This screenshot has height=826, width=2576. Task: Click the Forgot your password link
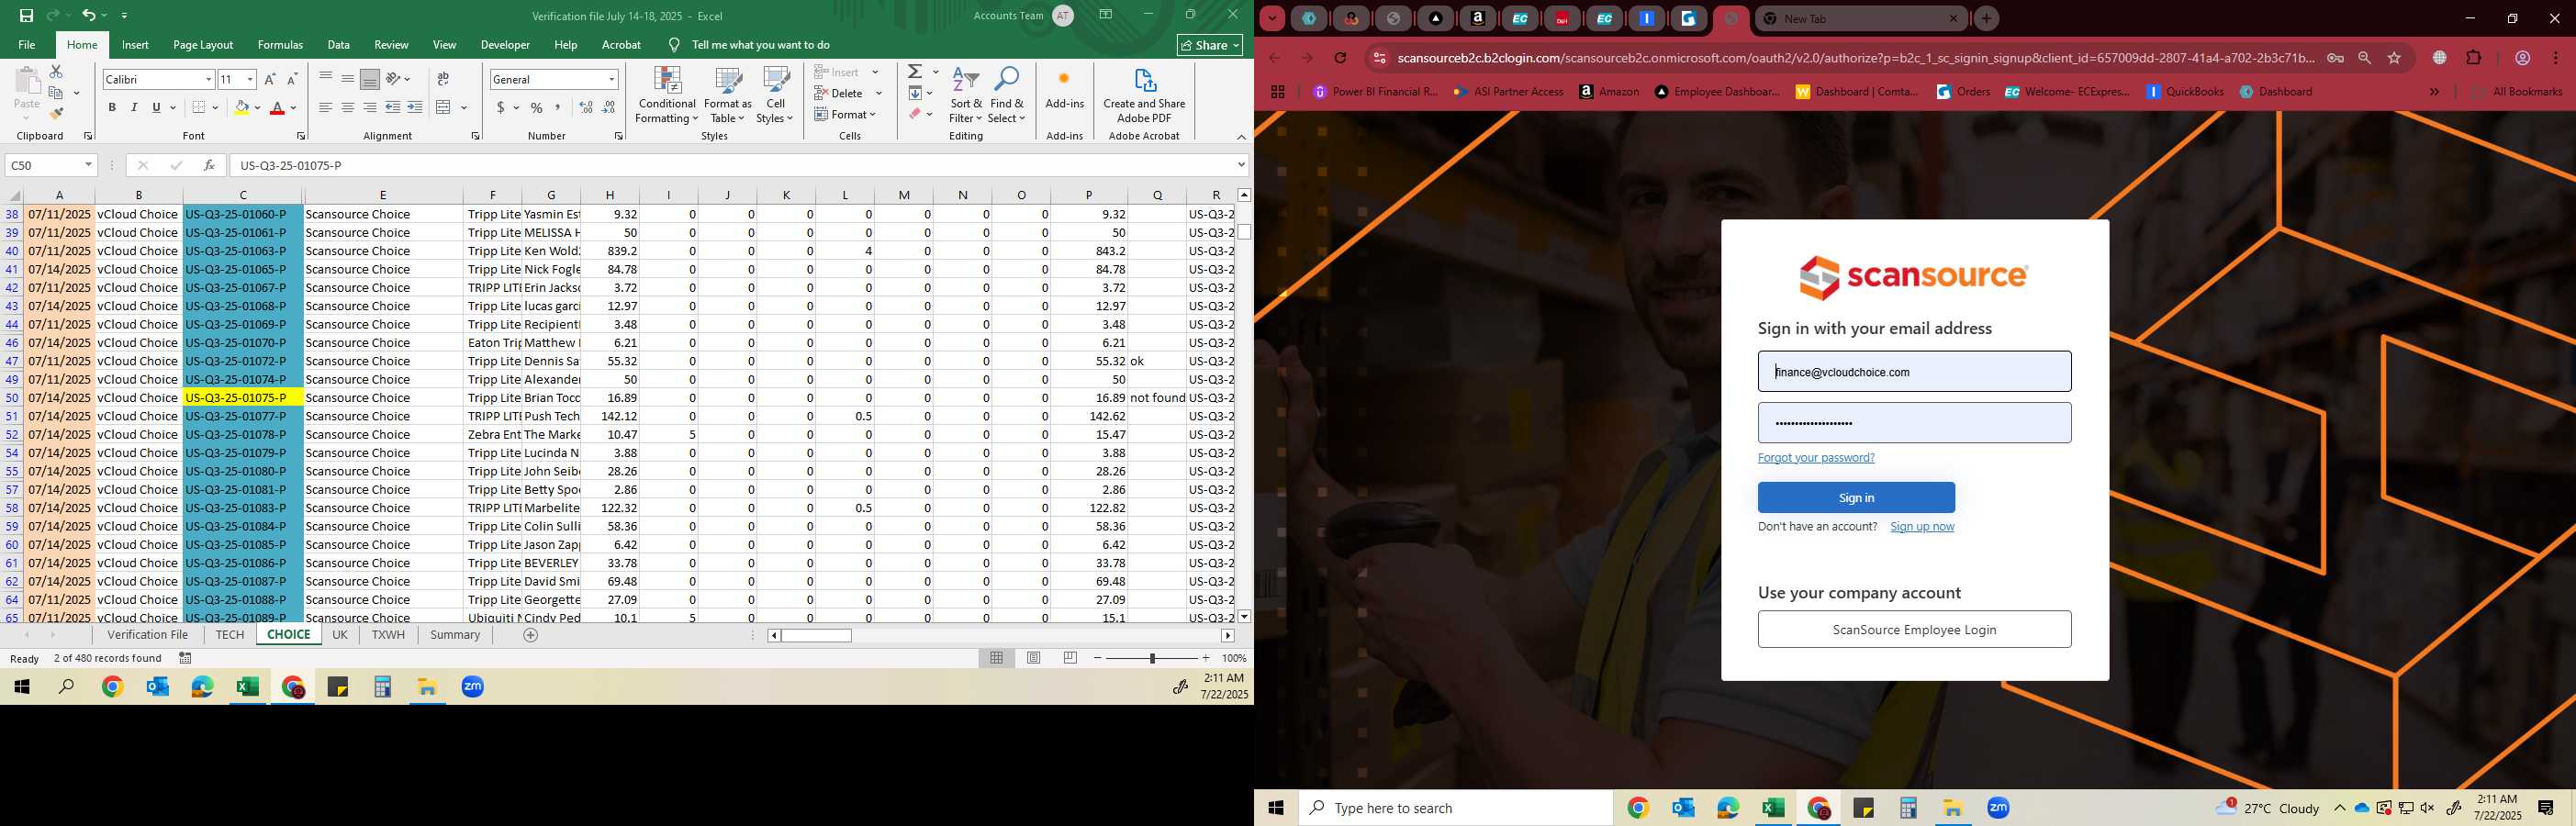point(1816,458)
